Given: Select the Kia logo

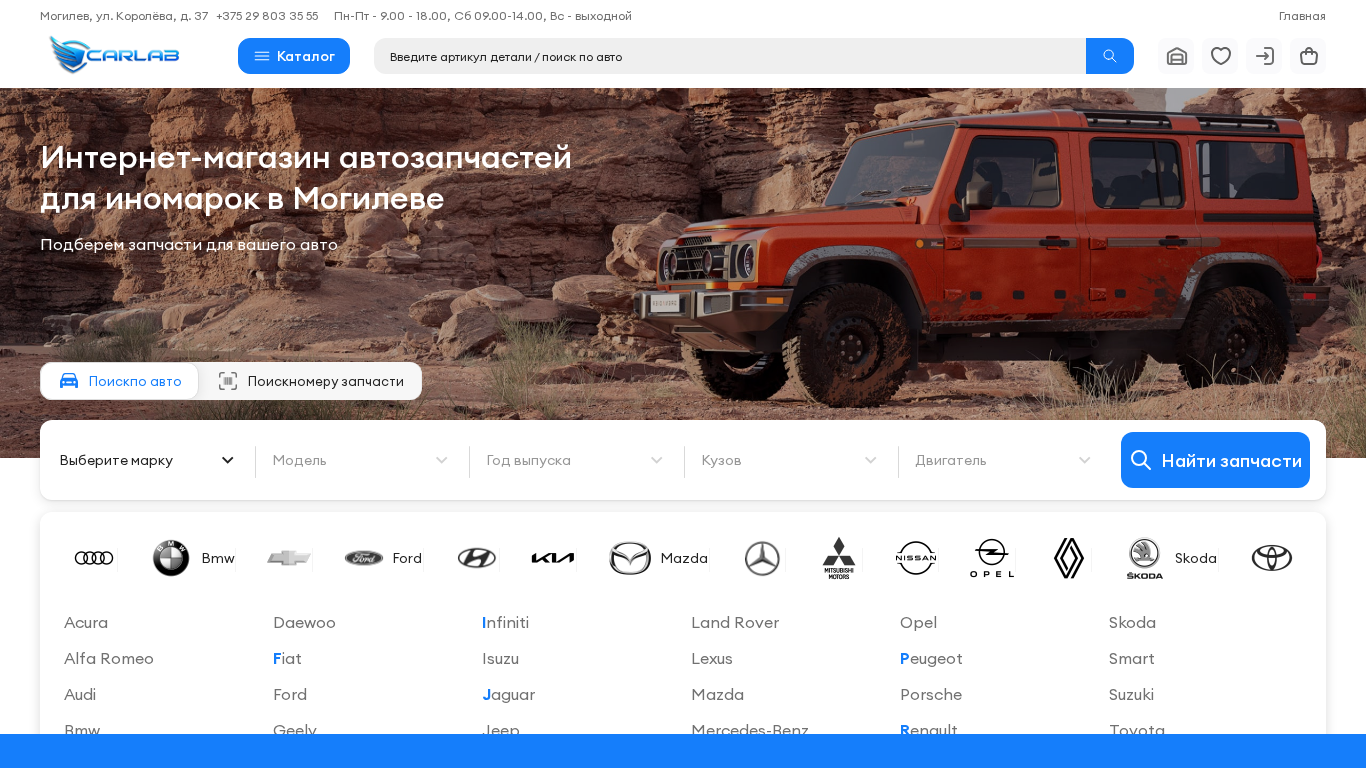Looking at the screenshot, I should coord(553,558).
